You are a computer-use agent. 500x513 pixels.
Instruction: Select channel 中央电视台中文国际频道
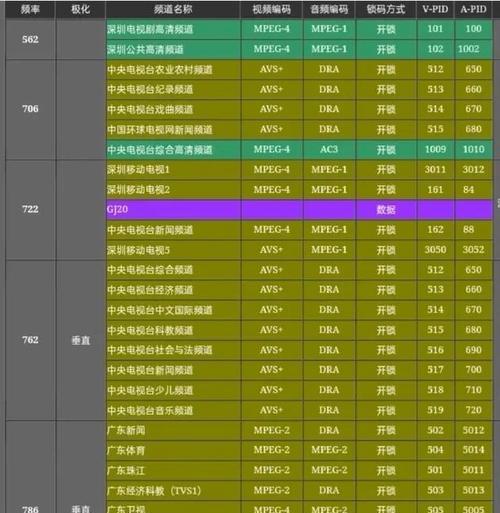point(174,310)
